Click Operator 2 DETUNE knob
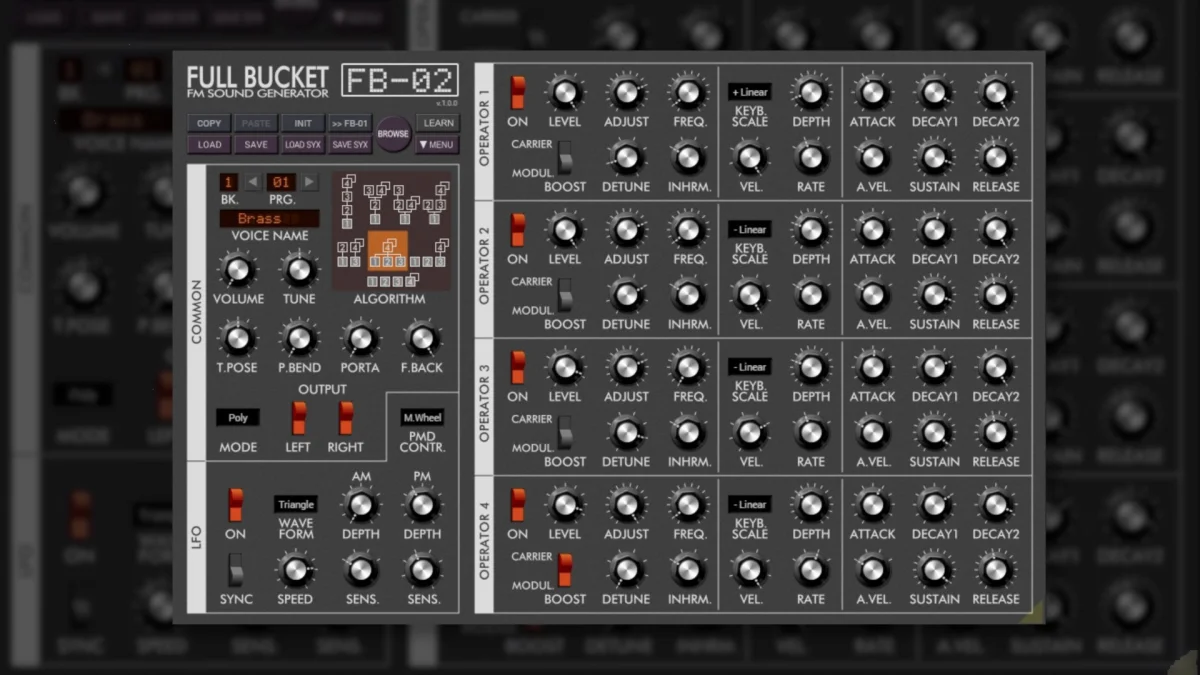 (626, 295)
